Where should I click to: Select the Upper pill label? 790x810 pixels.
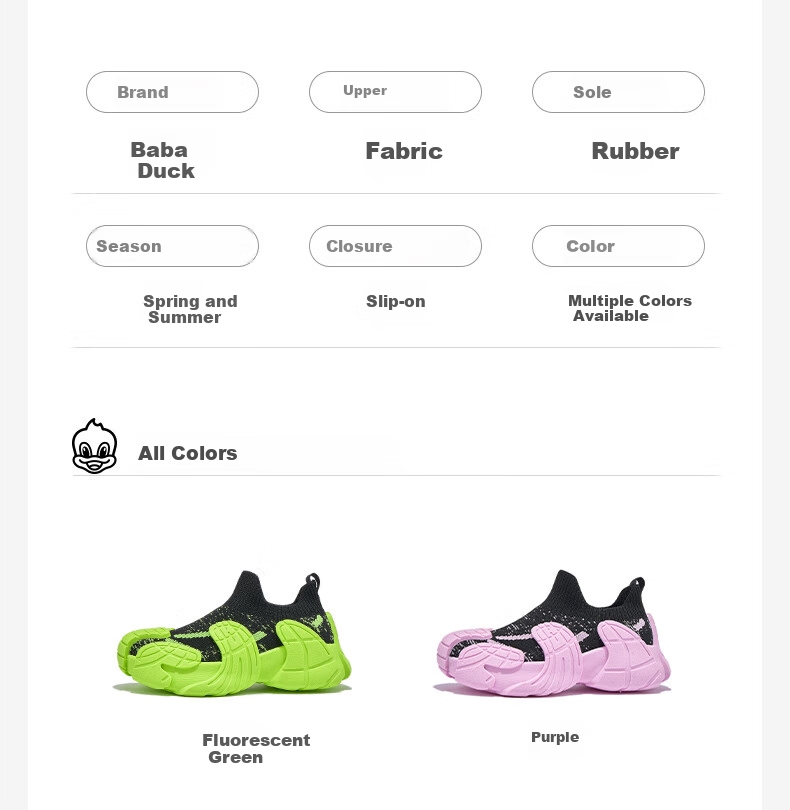tap(395, 92)
